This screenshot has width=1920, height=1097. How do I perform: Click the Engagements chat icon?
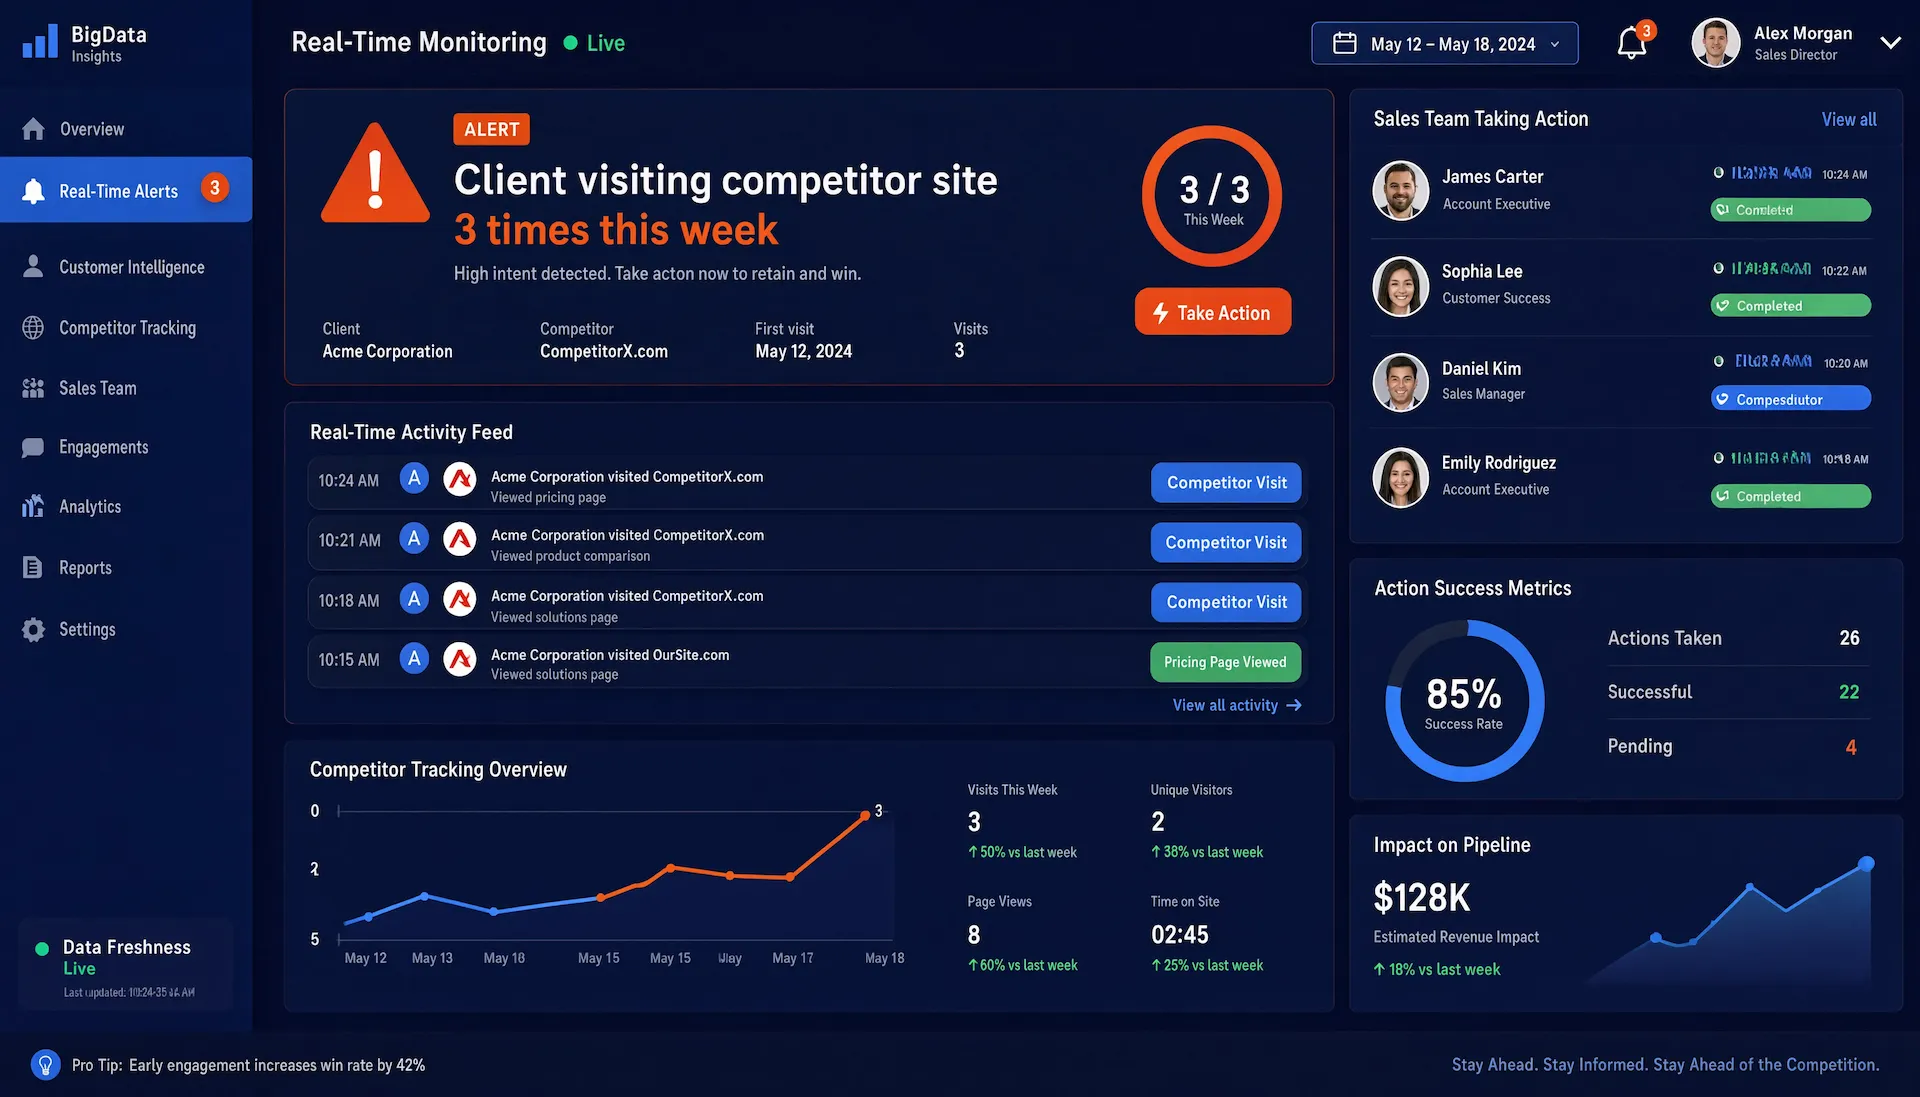pos(33,447)
